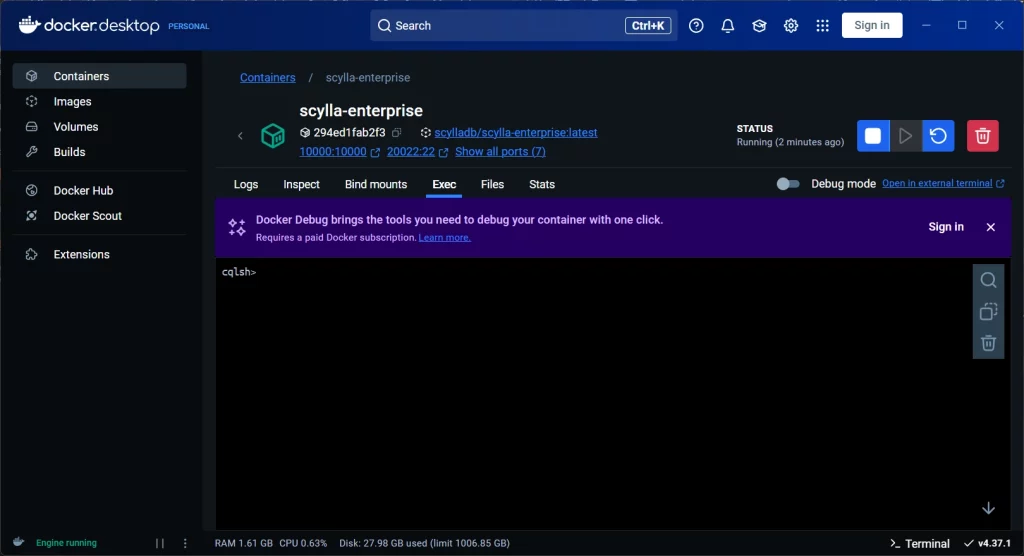
Task: Open port 10000:10000 link
Action: pos(332,151)
